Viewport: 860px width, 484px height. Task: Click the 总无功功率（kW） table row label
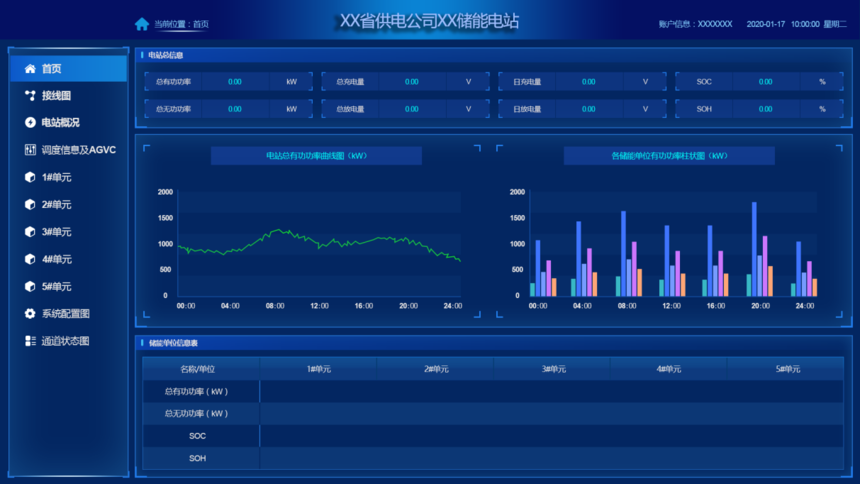197,413
